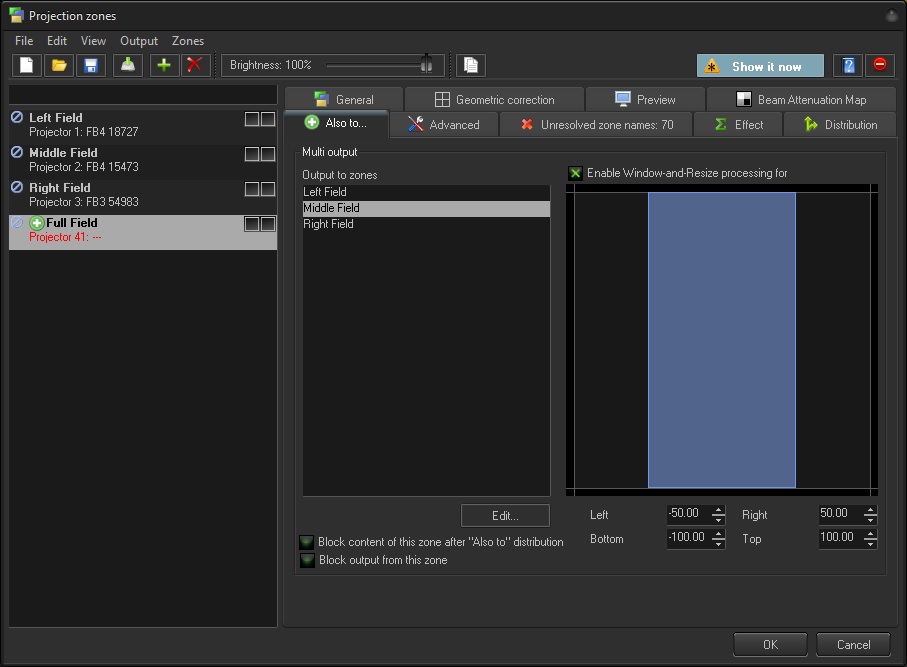Image resolution: width=907 pixels, height=667 pixels.
Task: Increase the Right value with up arrow
Action: pos(870,510)
